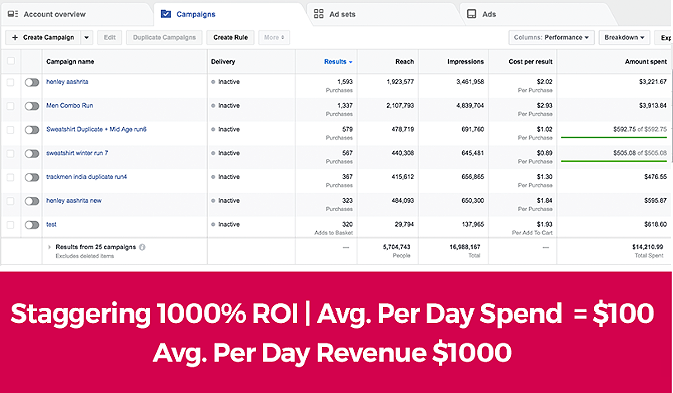Switch to the Ad sets tab
The height and width of the screenshot is (393, 673).
coord(383,14)
